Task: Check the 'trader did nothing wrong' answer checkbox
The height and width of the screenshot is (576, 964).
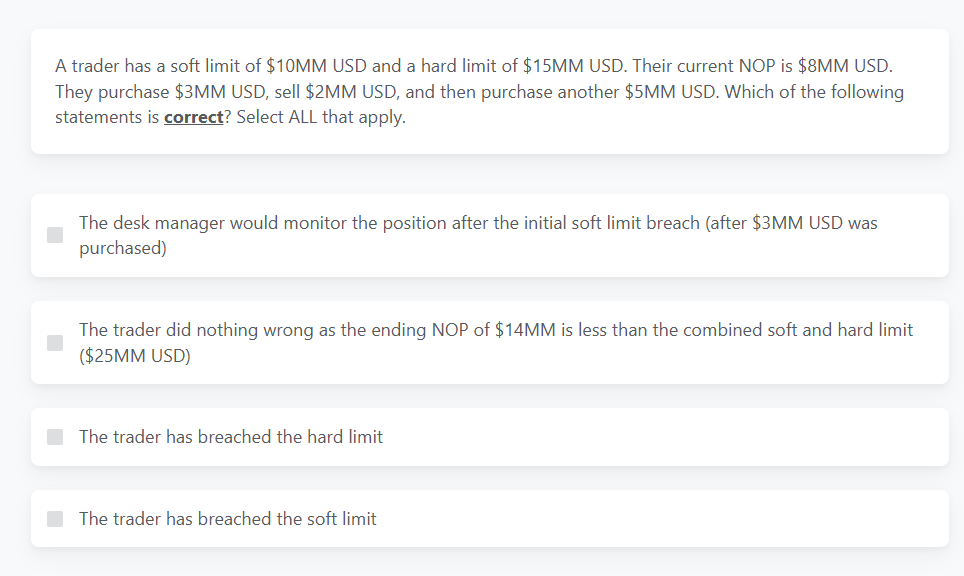Action: pos(55,342)
